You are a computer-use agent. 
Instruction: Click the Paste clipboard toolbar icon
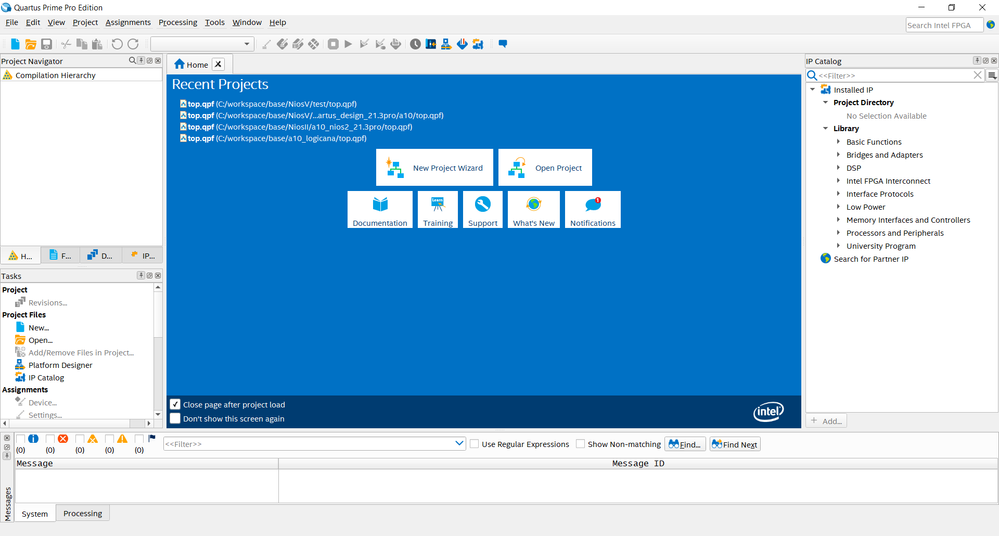coord(97,44)
